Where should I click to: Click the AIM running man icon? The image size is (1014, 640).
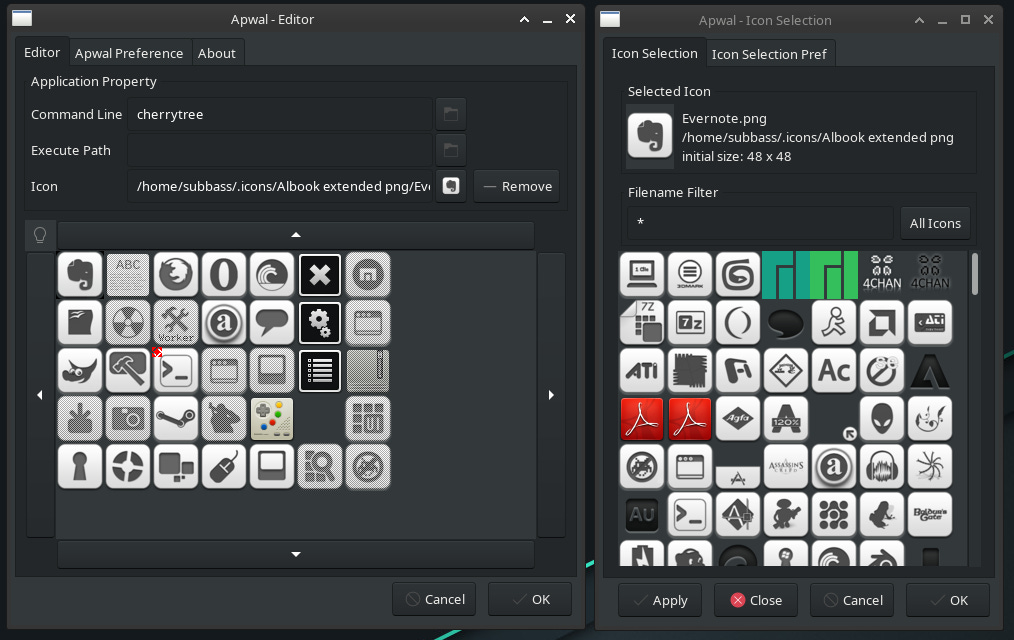(x=834, y=322)
